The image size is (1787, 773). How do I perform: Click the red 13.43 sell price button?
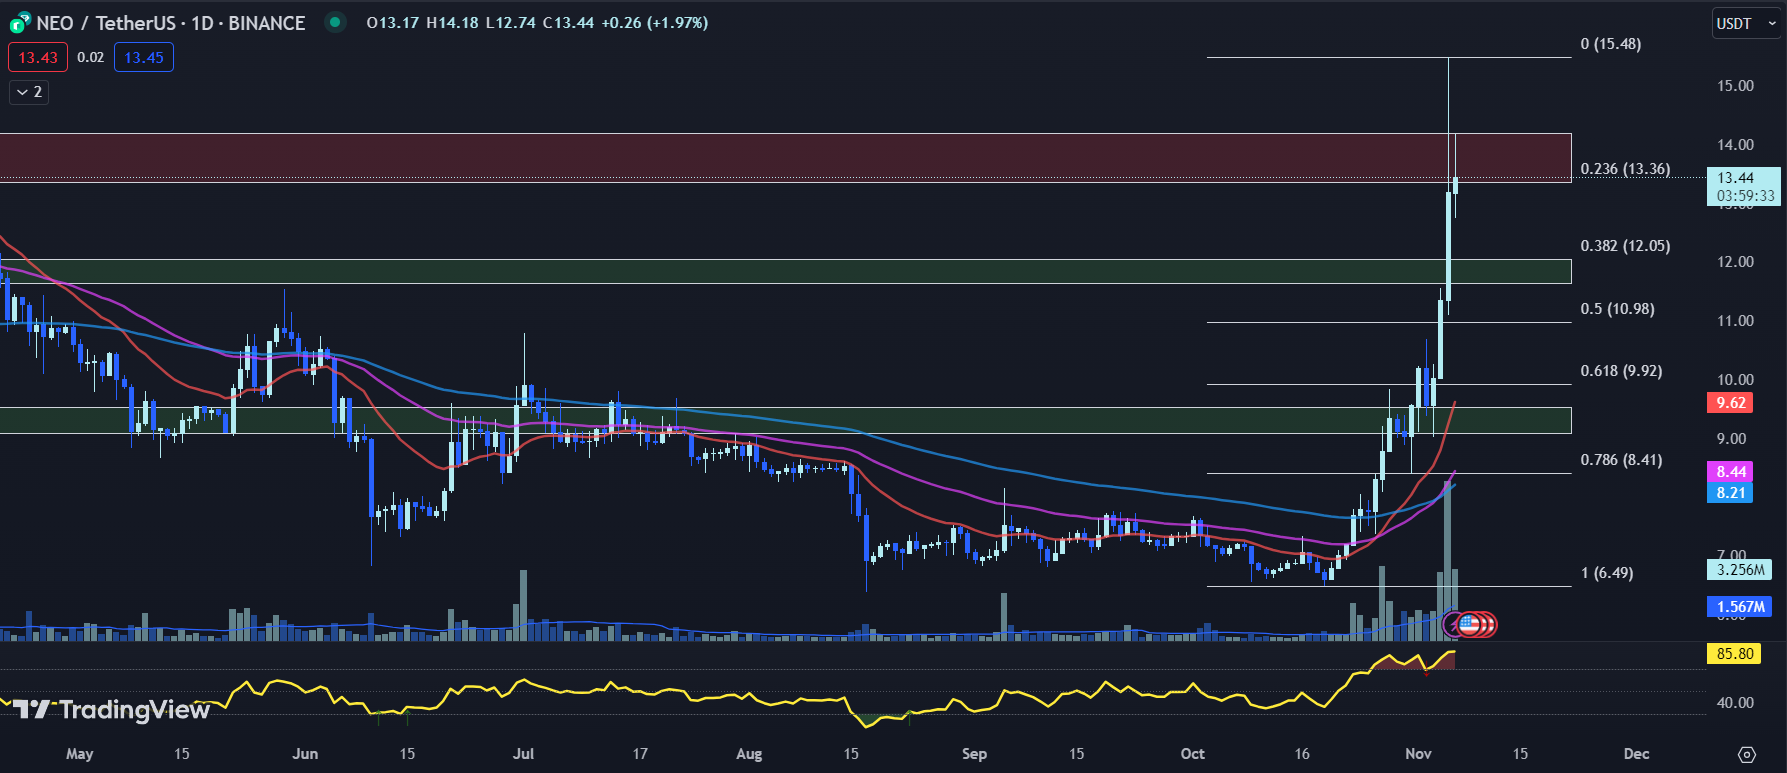(x=38, y=58)
